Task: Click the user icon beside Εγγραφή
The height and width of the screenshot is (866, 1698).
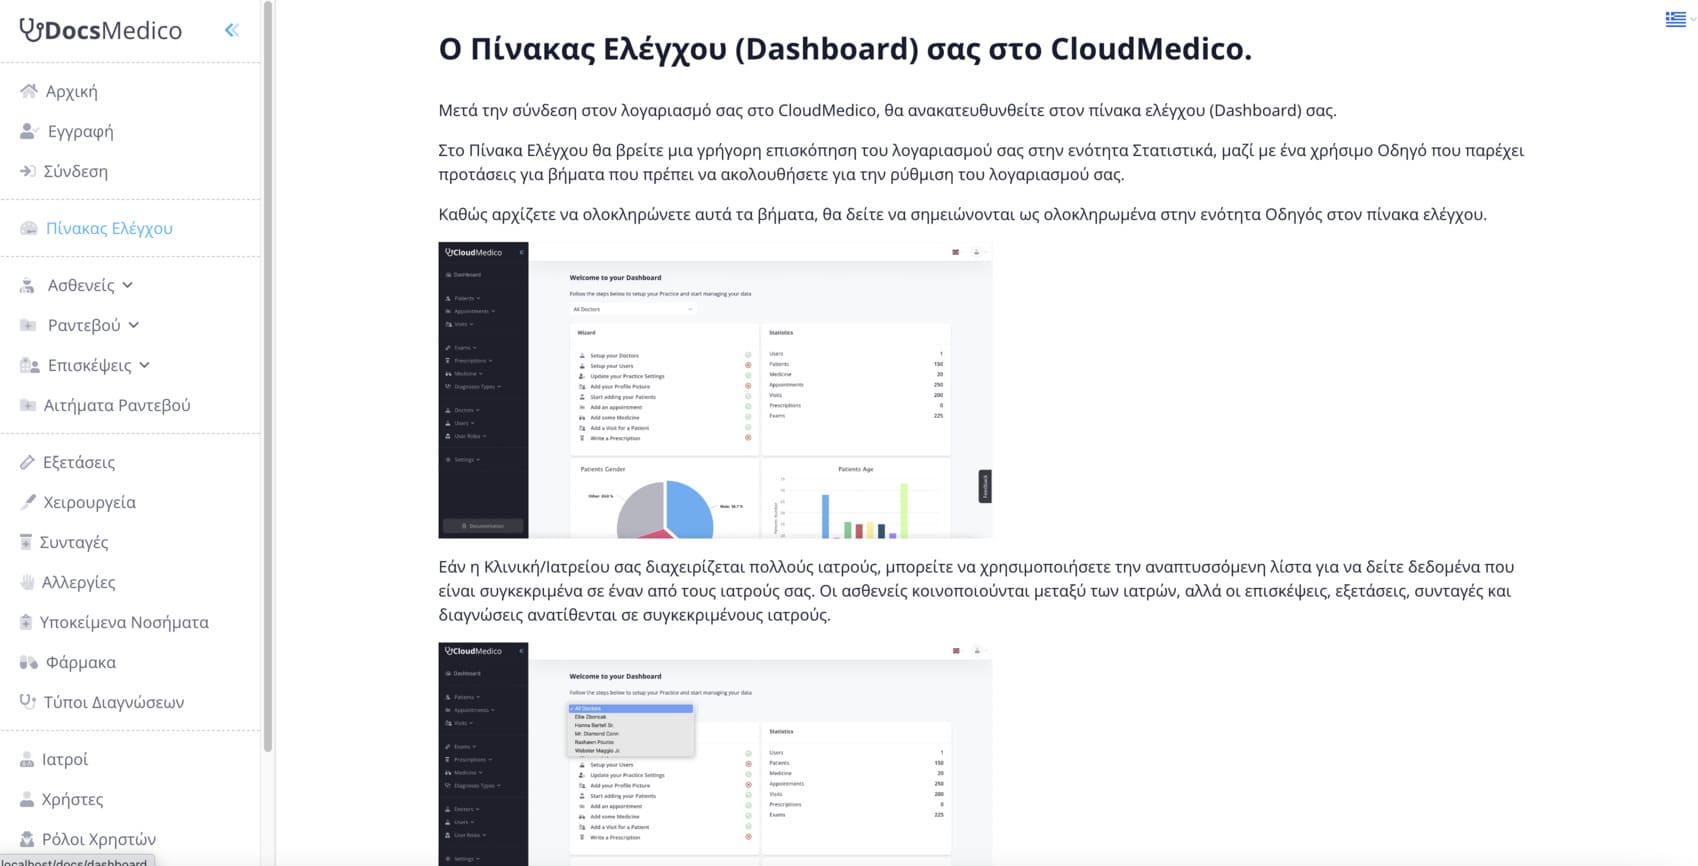Action: click(29, 131)
